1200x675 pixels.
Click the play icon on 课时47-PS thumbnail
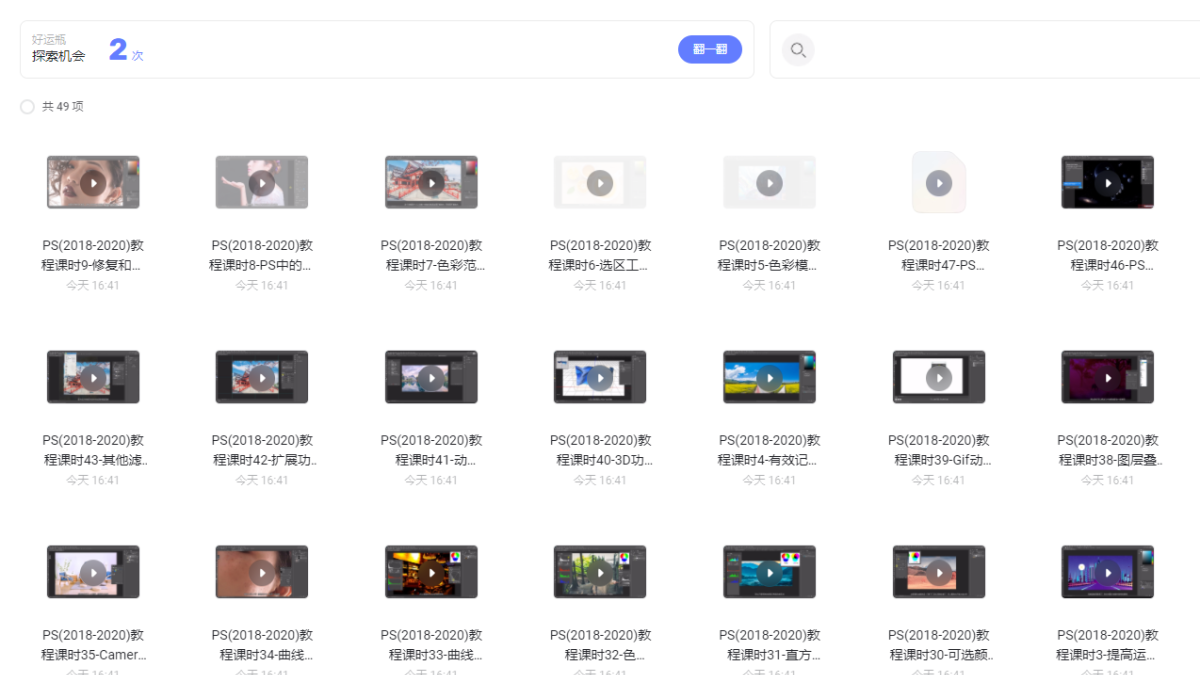coord(938,182)
